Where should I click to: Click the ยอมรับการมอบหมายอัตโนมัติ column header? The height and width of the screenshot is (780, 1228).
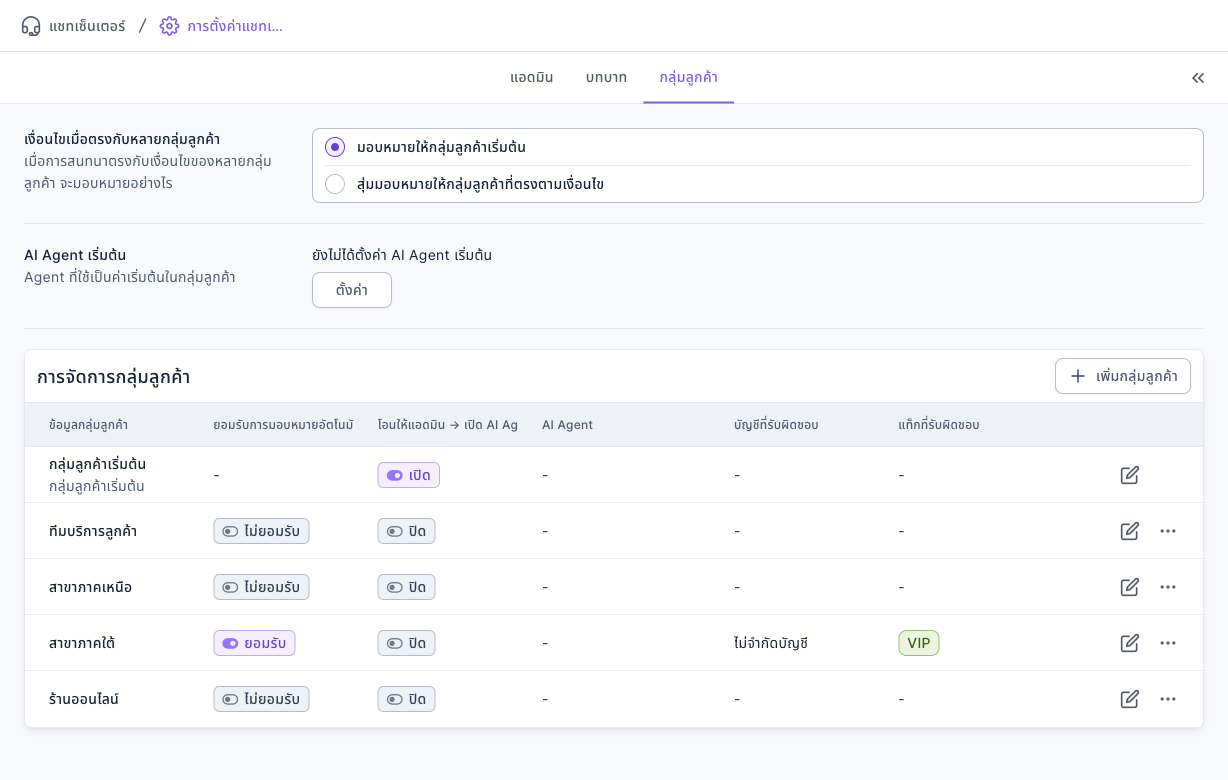pyautogui.click(x=283, y=425)
